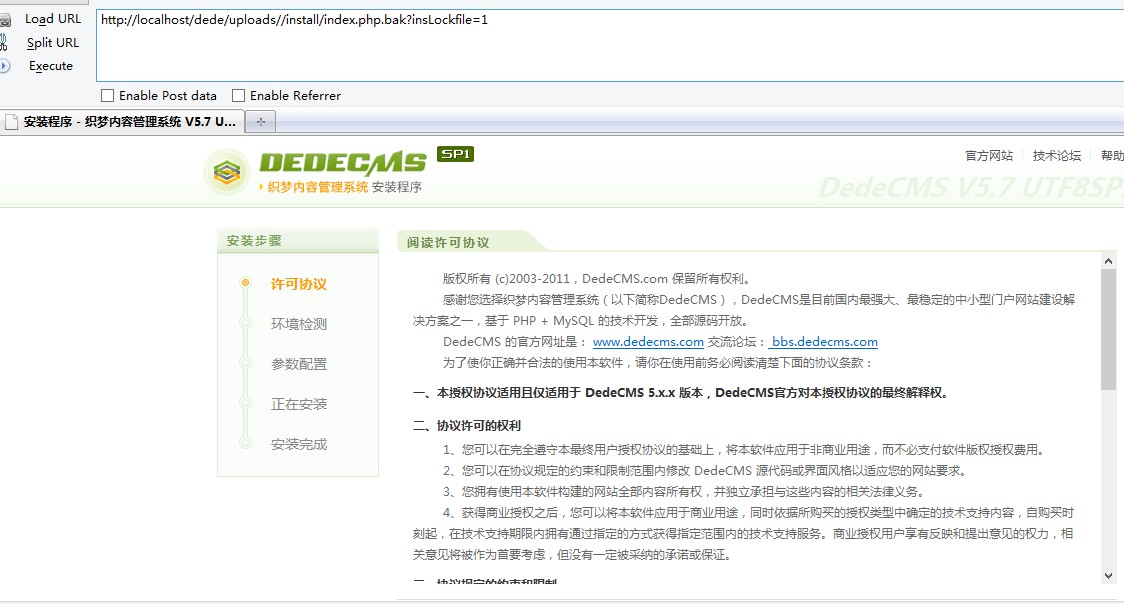Open a new tab with the plus button

pyautogui.click(x=261, y=122)
